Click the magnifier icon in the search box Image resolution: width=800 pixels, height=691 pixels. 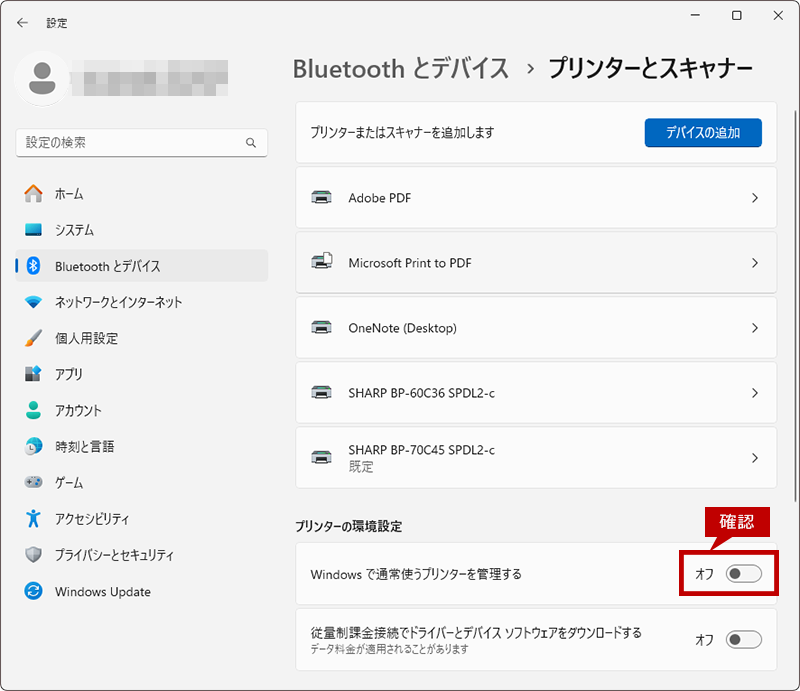pos(251,143)
